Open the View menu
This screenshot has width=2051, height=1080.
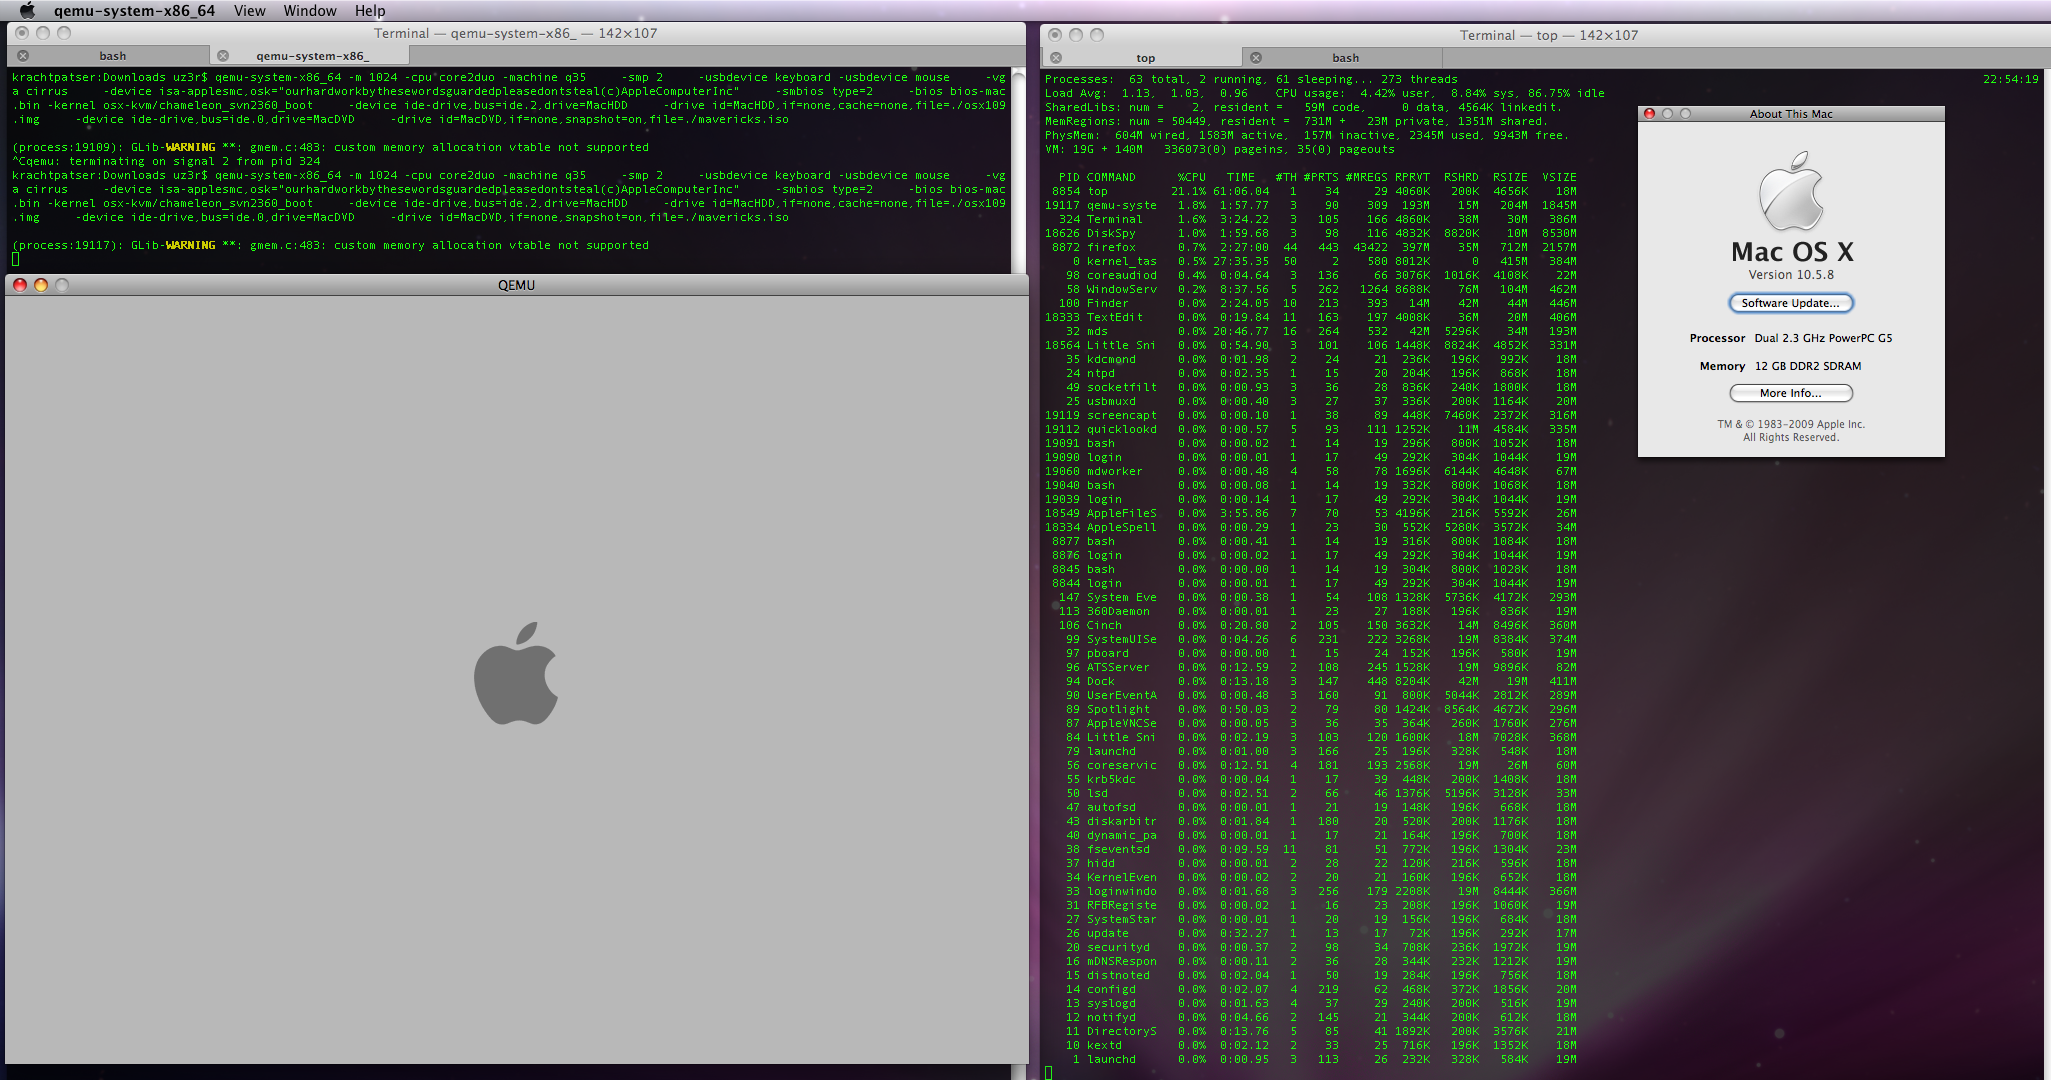point(249,10)
